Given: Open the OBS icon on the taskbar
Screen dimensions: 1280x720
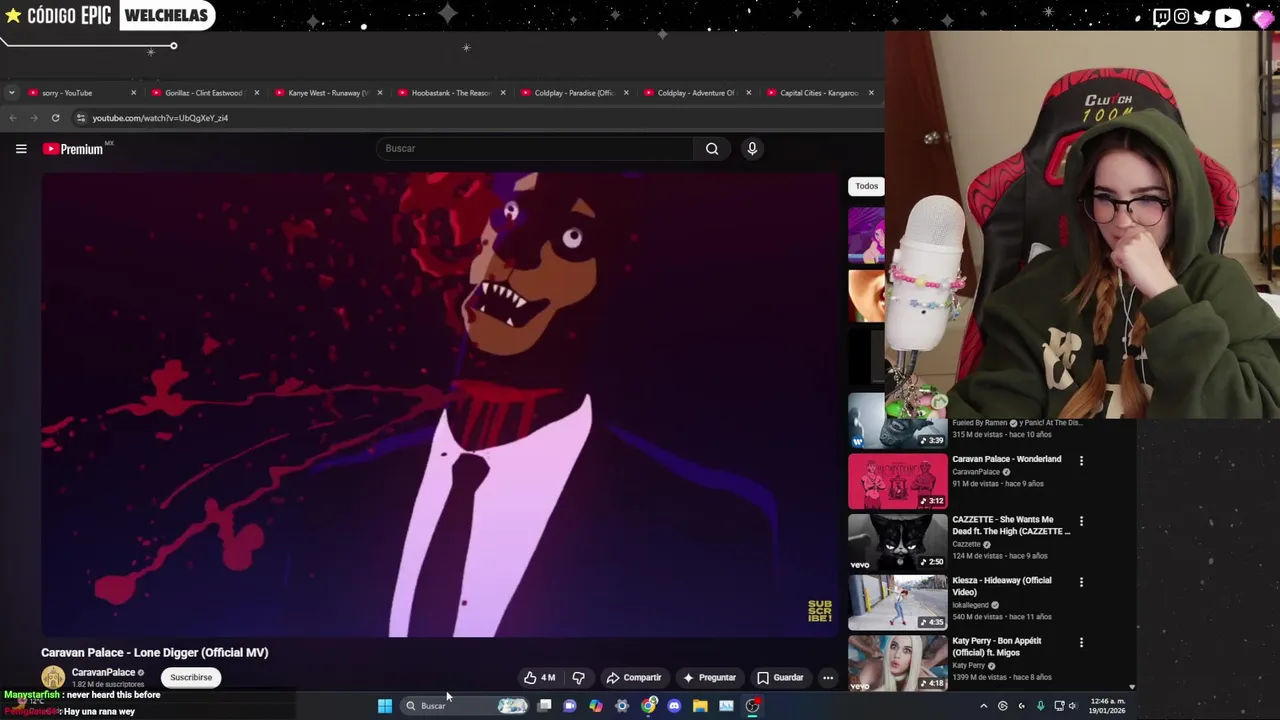Looking at the screenshot, I should click(x=753, y=706).
